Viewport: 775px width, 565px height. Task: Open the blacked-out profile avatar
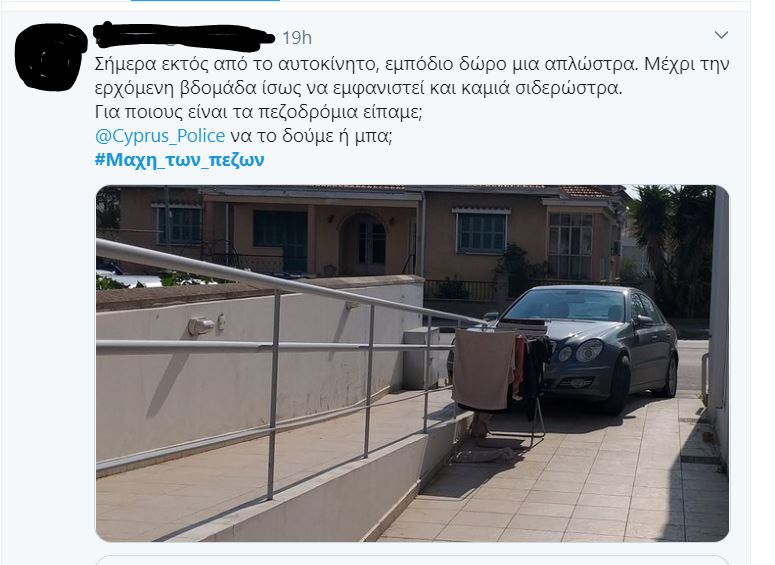49,57
